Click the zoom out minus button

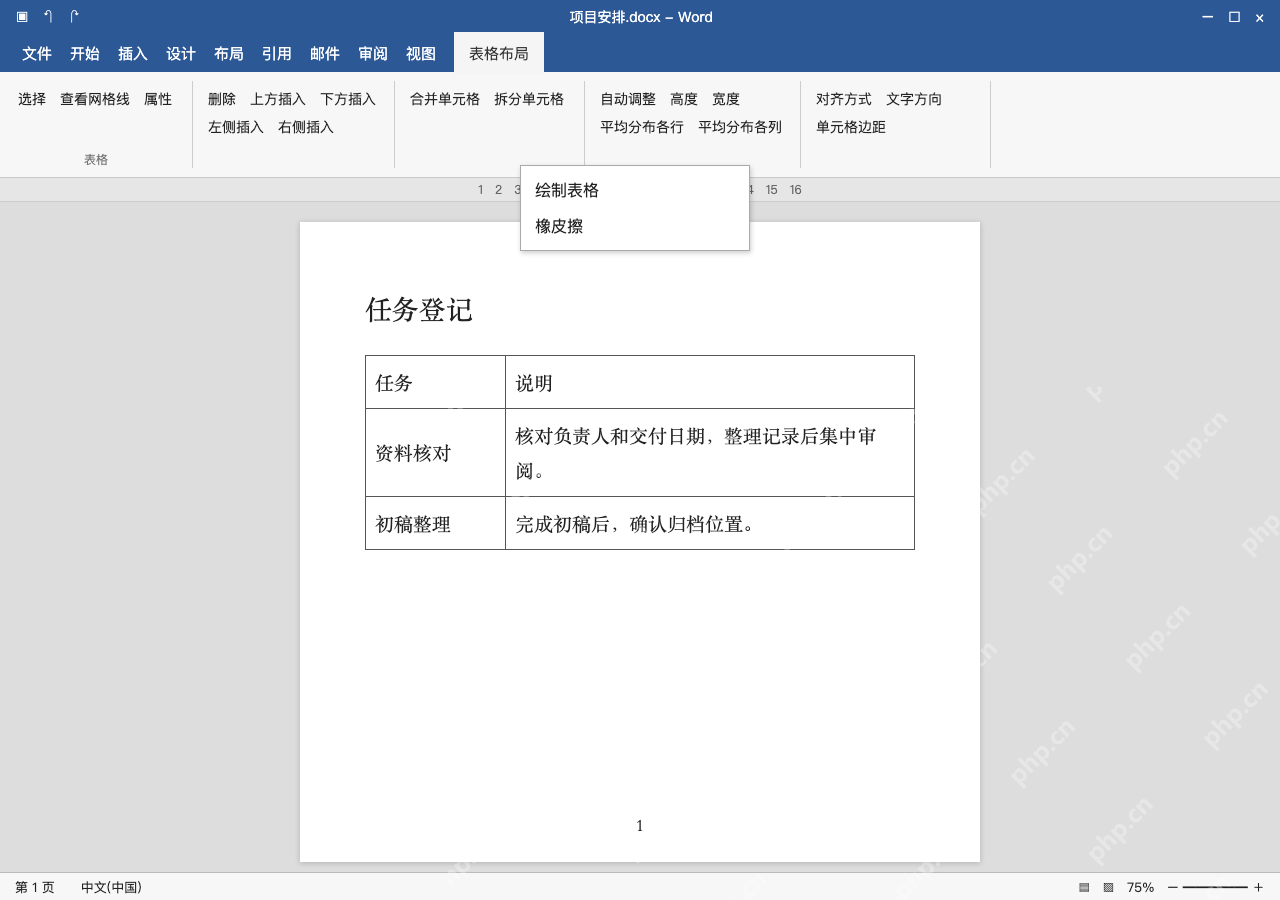tap(1173, 887)
